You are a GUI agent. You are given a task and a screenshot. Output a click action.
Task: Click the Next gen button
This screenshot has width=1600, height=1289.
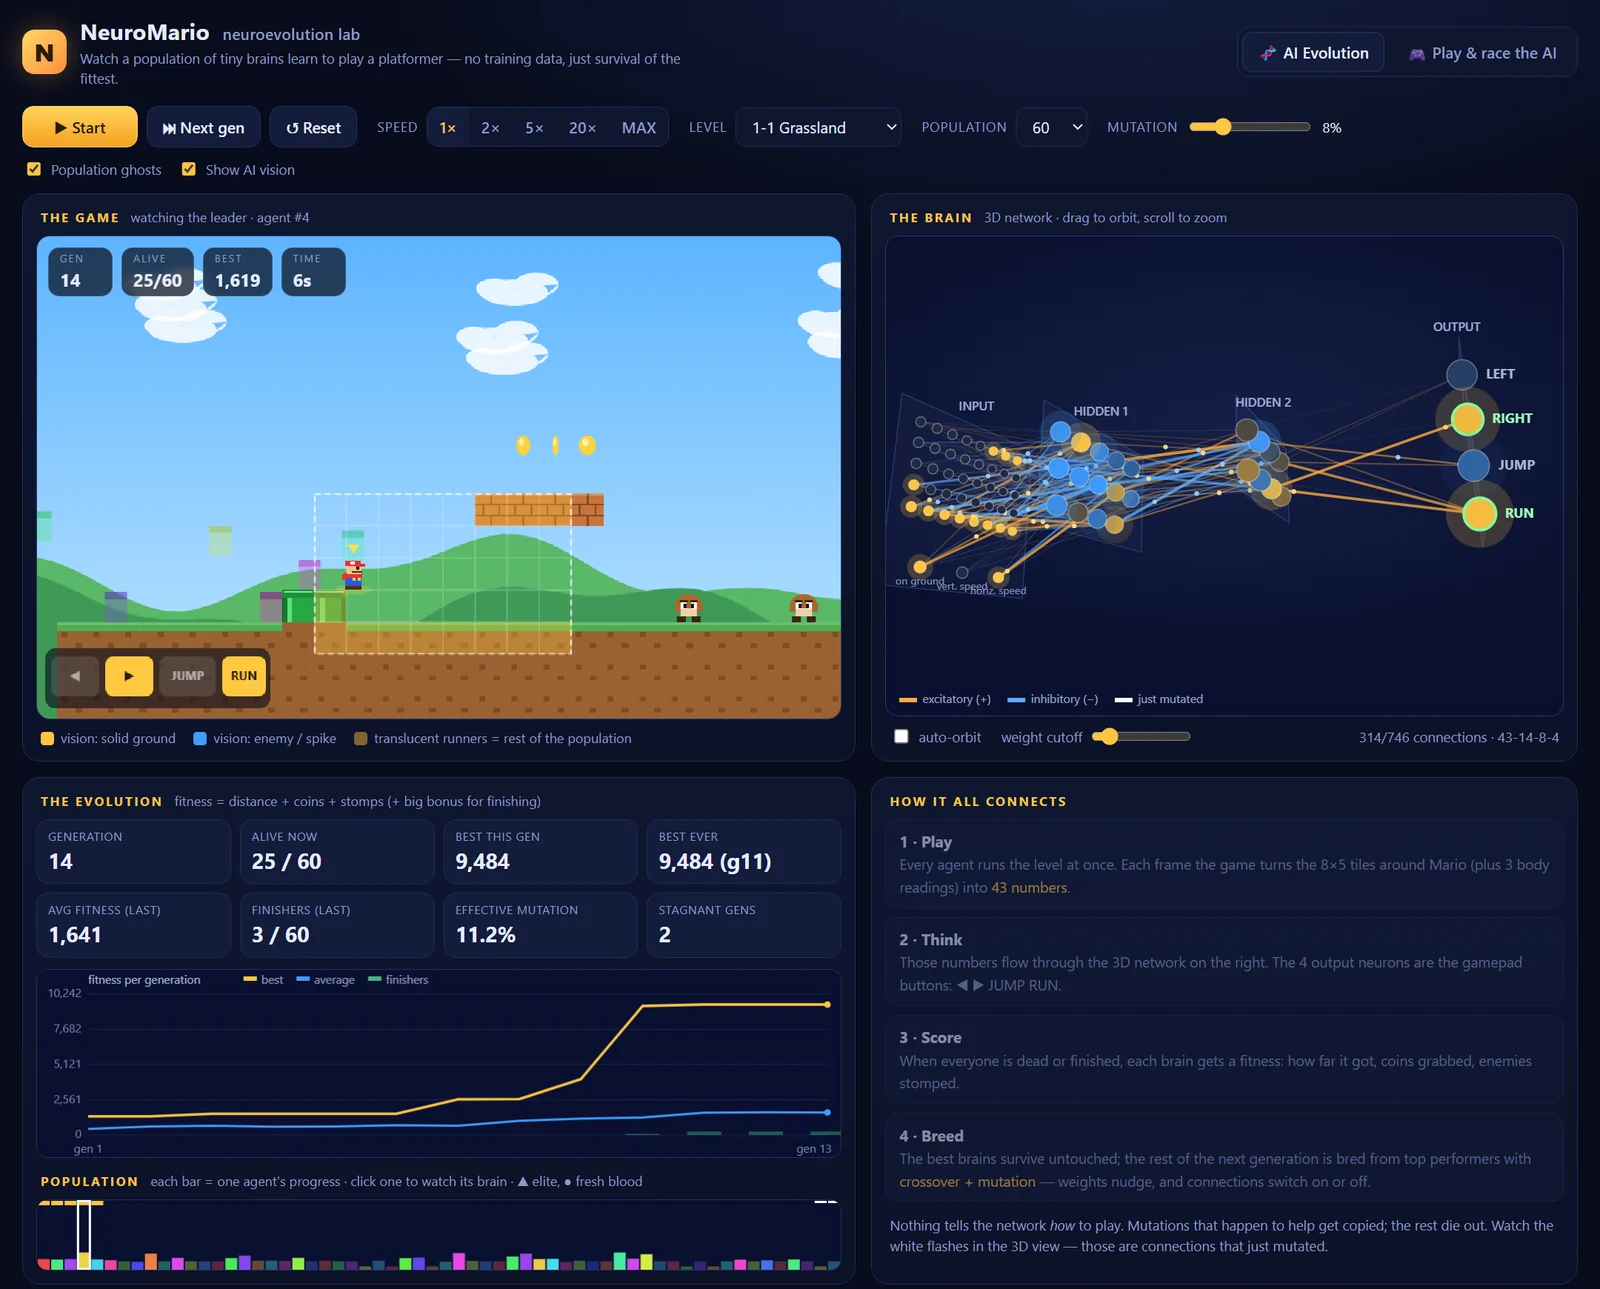203,127
